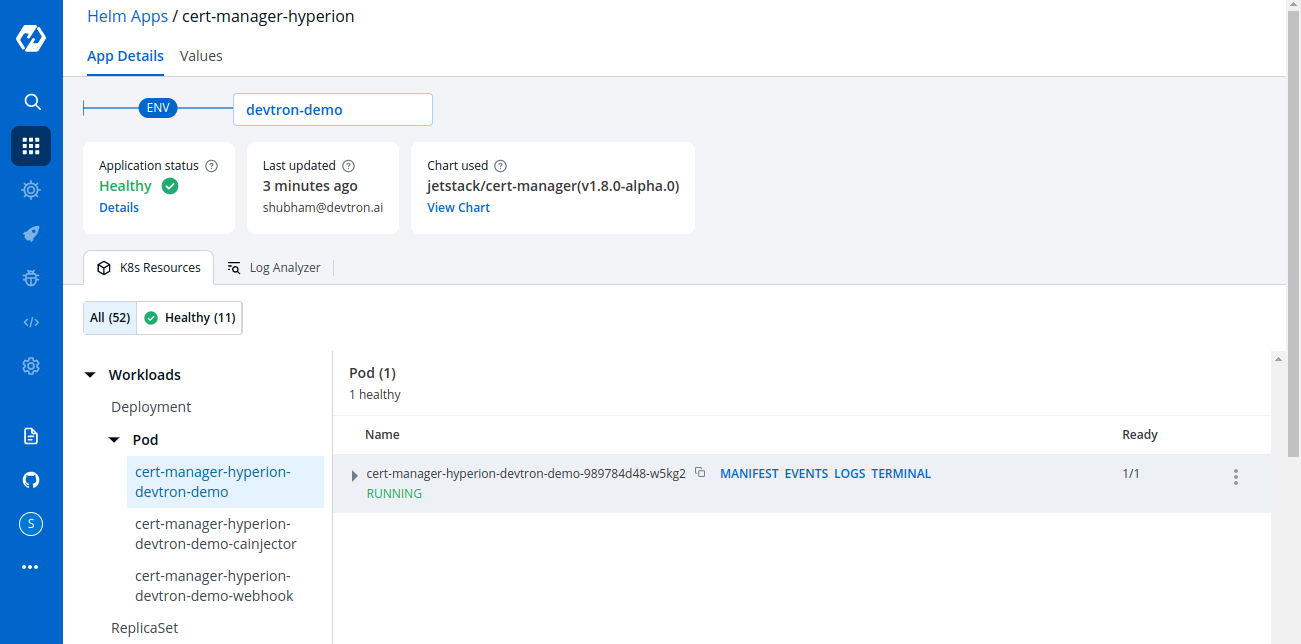Click the 1/1 ready value
Viewport: 1301px width, 644px height.
(1131, 474)
